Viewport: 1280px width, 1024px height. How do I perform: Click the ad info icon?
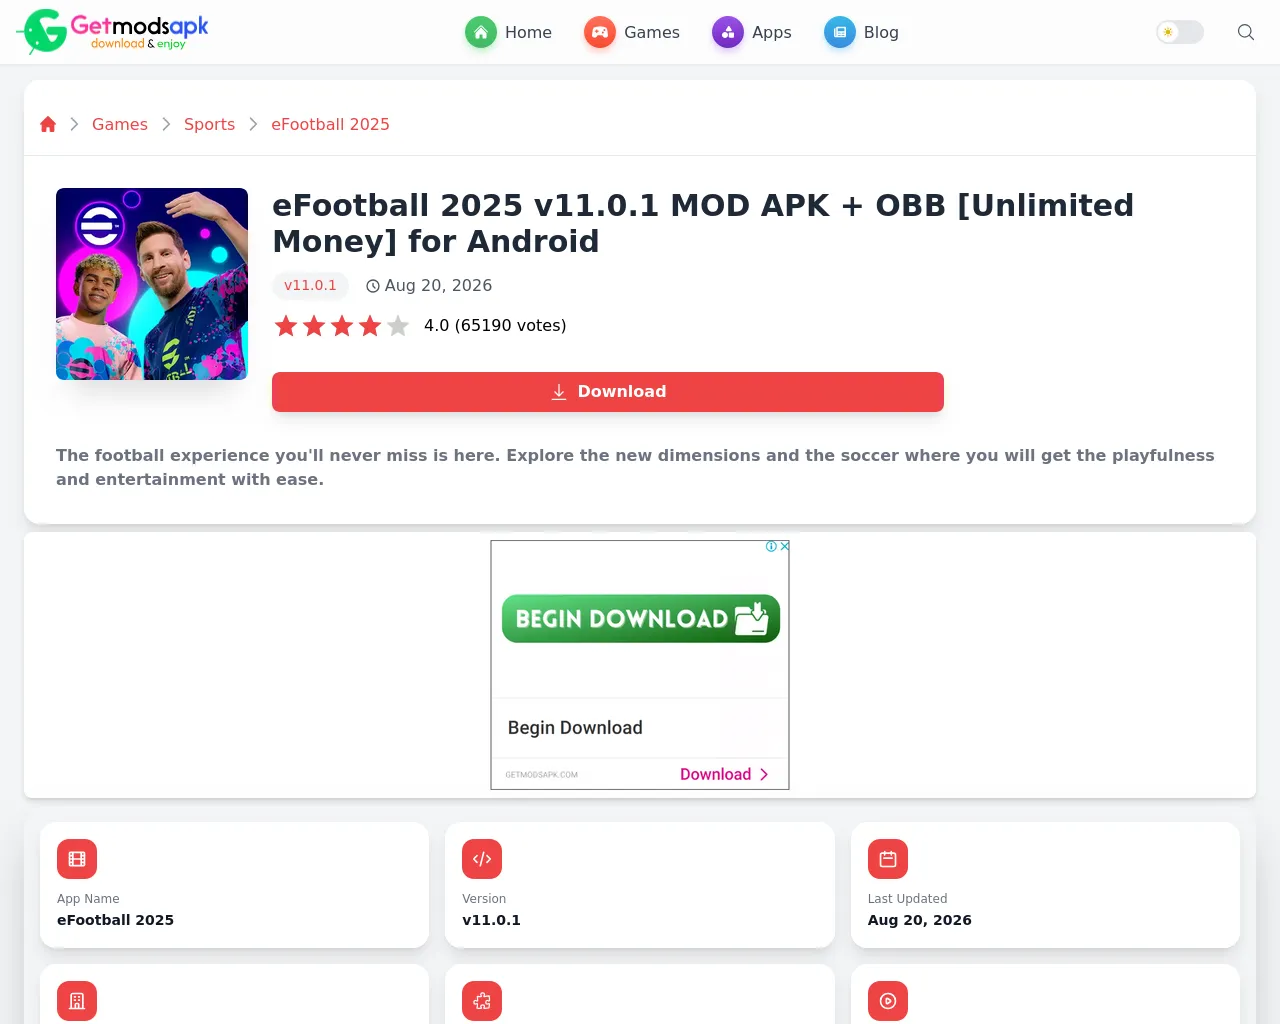(771, 546)
